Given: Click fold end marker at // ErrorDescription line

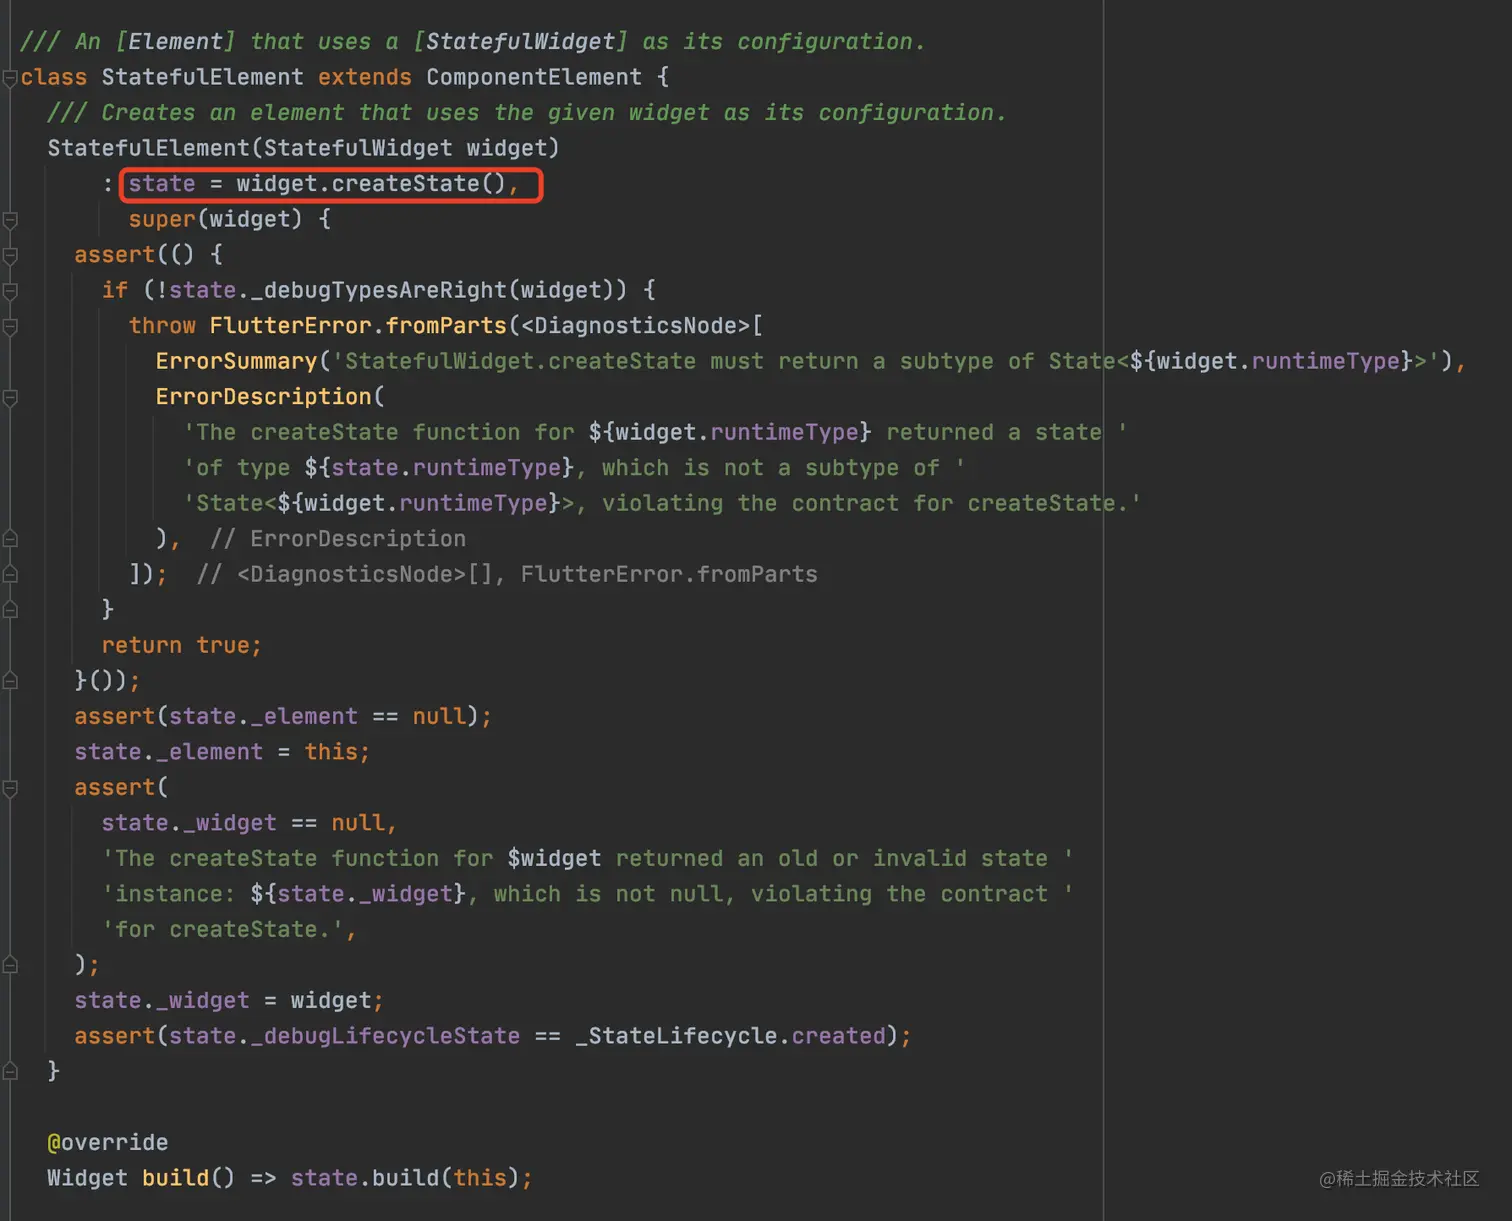Looking at the screenshot, I should [10, 539].
